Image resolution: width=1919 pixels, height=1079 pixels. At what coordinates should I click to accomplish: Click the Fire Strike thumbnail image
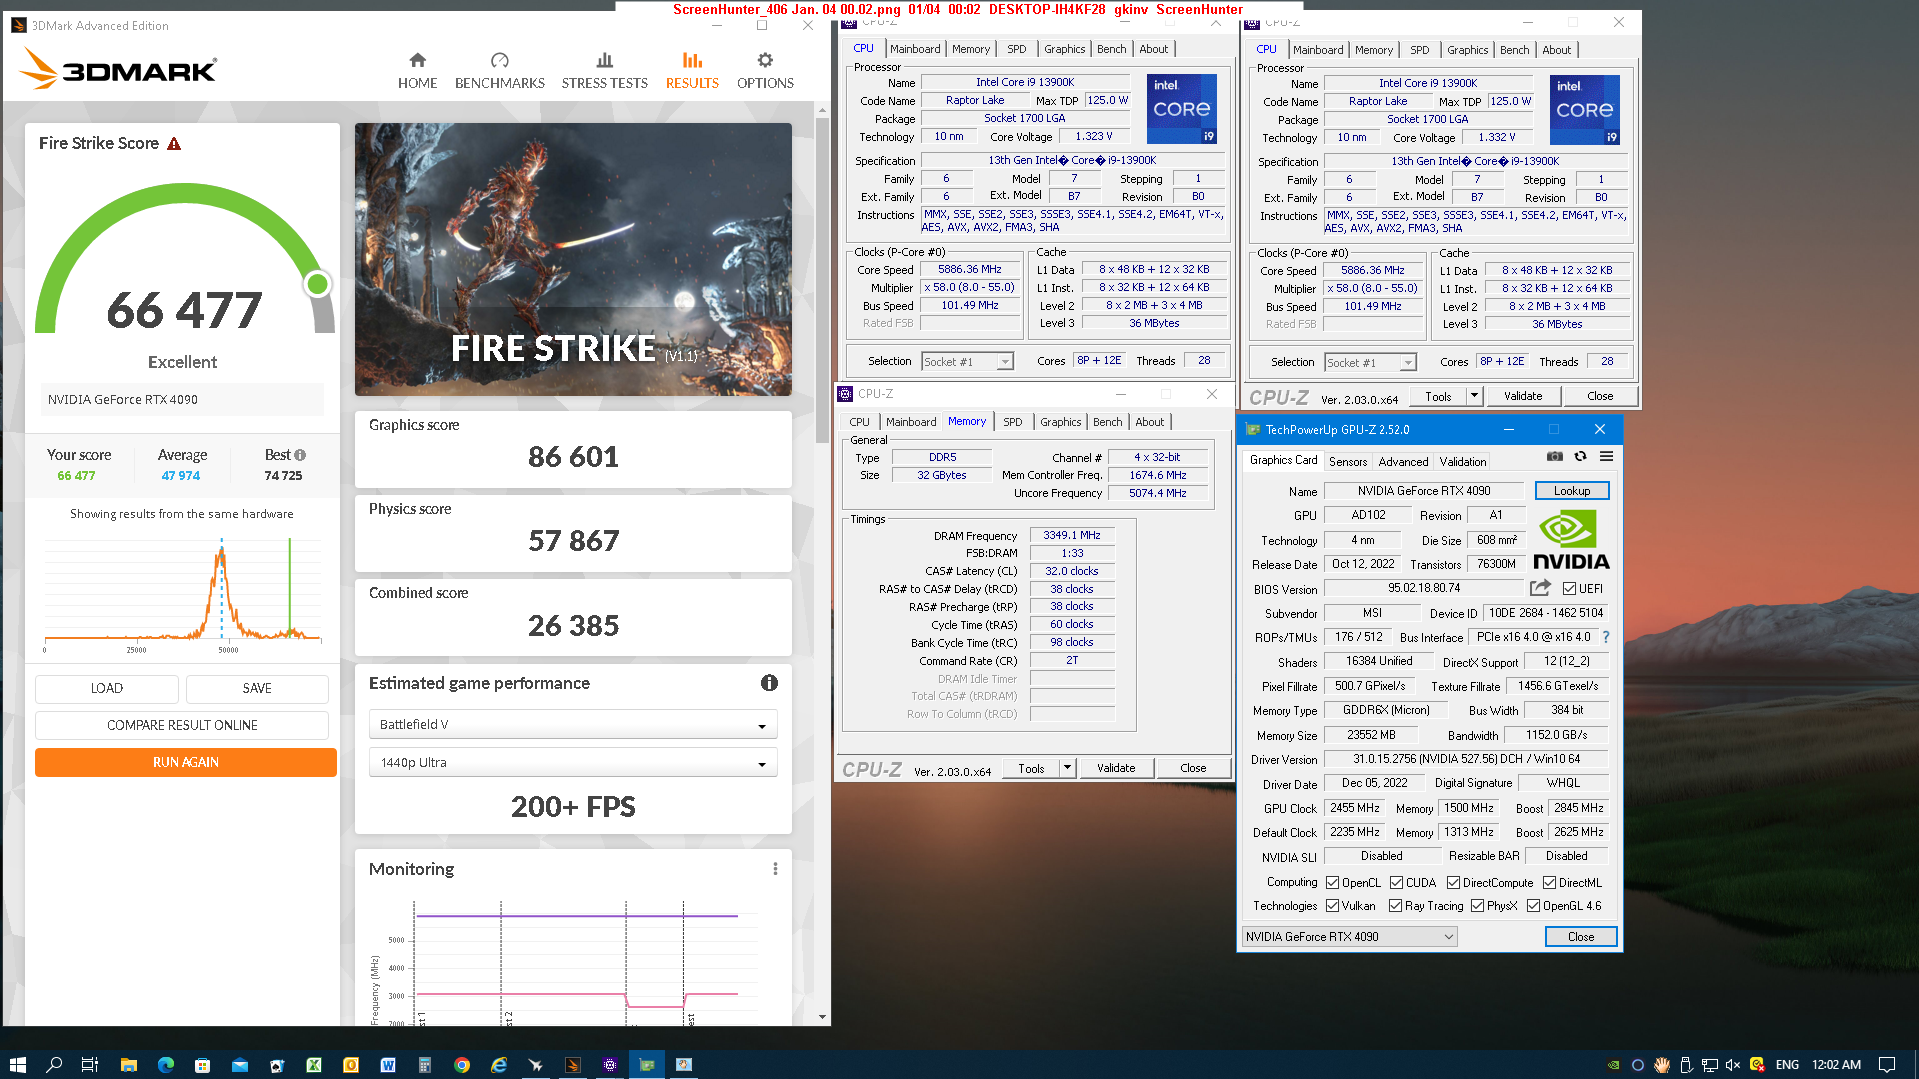coord(573,259)
